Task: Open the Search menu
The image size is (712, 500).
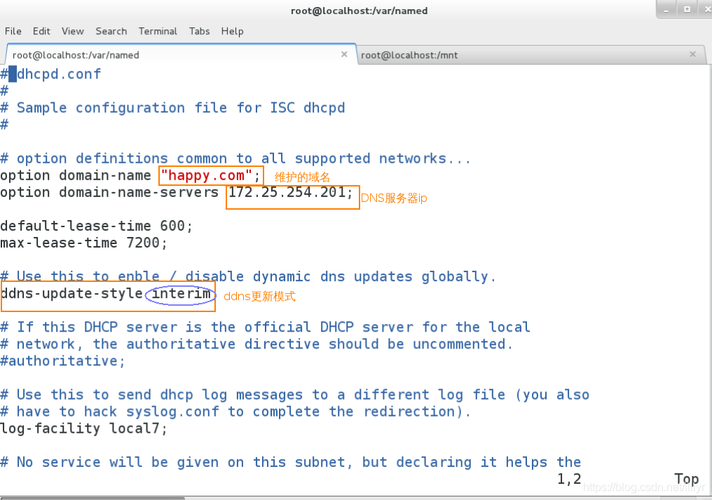Action: (x=111, y=31)
